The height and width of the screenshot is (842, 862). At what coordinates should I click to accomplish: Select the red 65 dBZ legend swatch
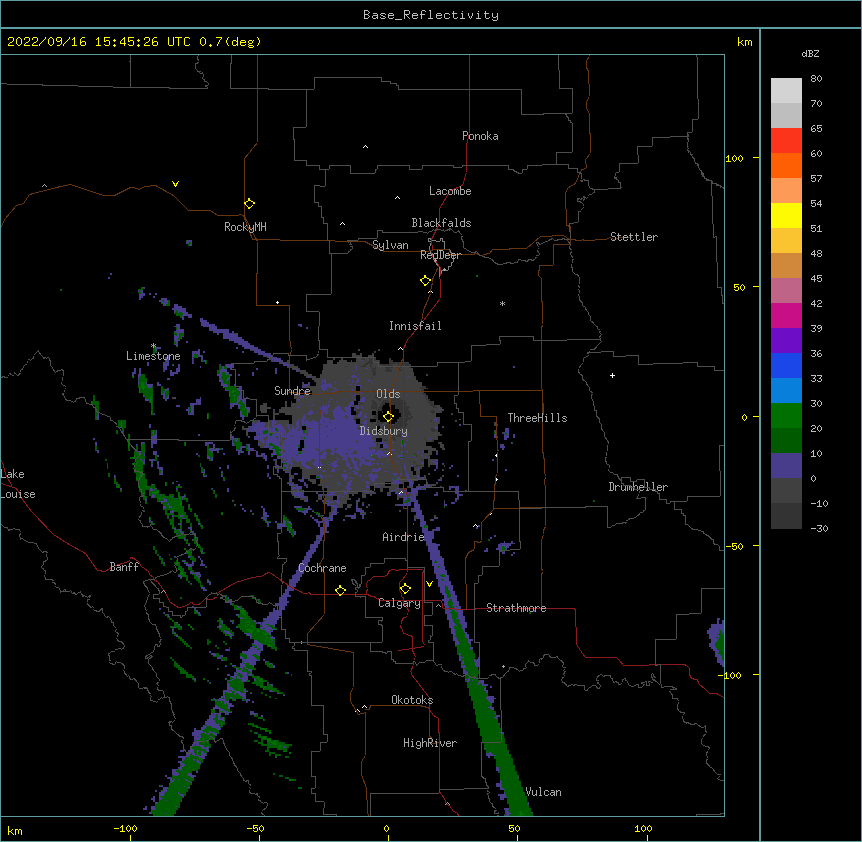[x=786, y=141]
